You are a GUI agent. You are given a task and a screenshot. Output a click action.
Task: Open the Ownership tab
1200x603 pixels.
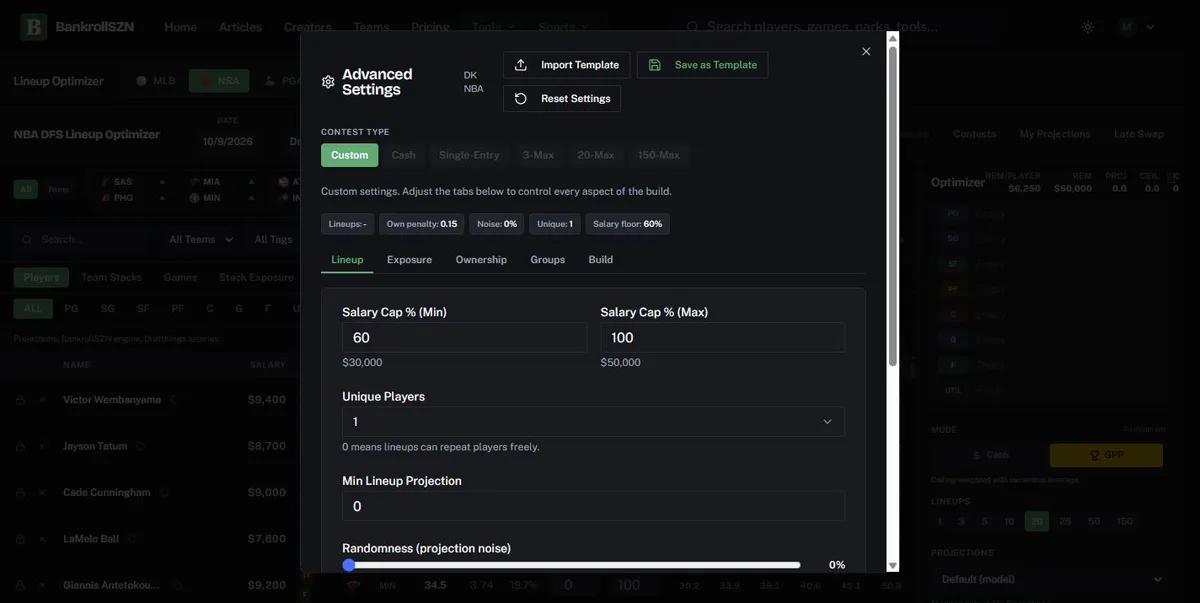click(x=481, y=260)
